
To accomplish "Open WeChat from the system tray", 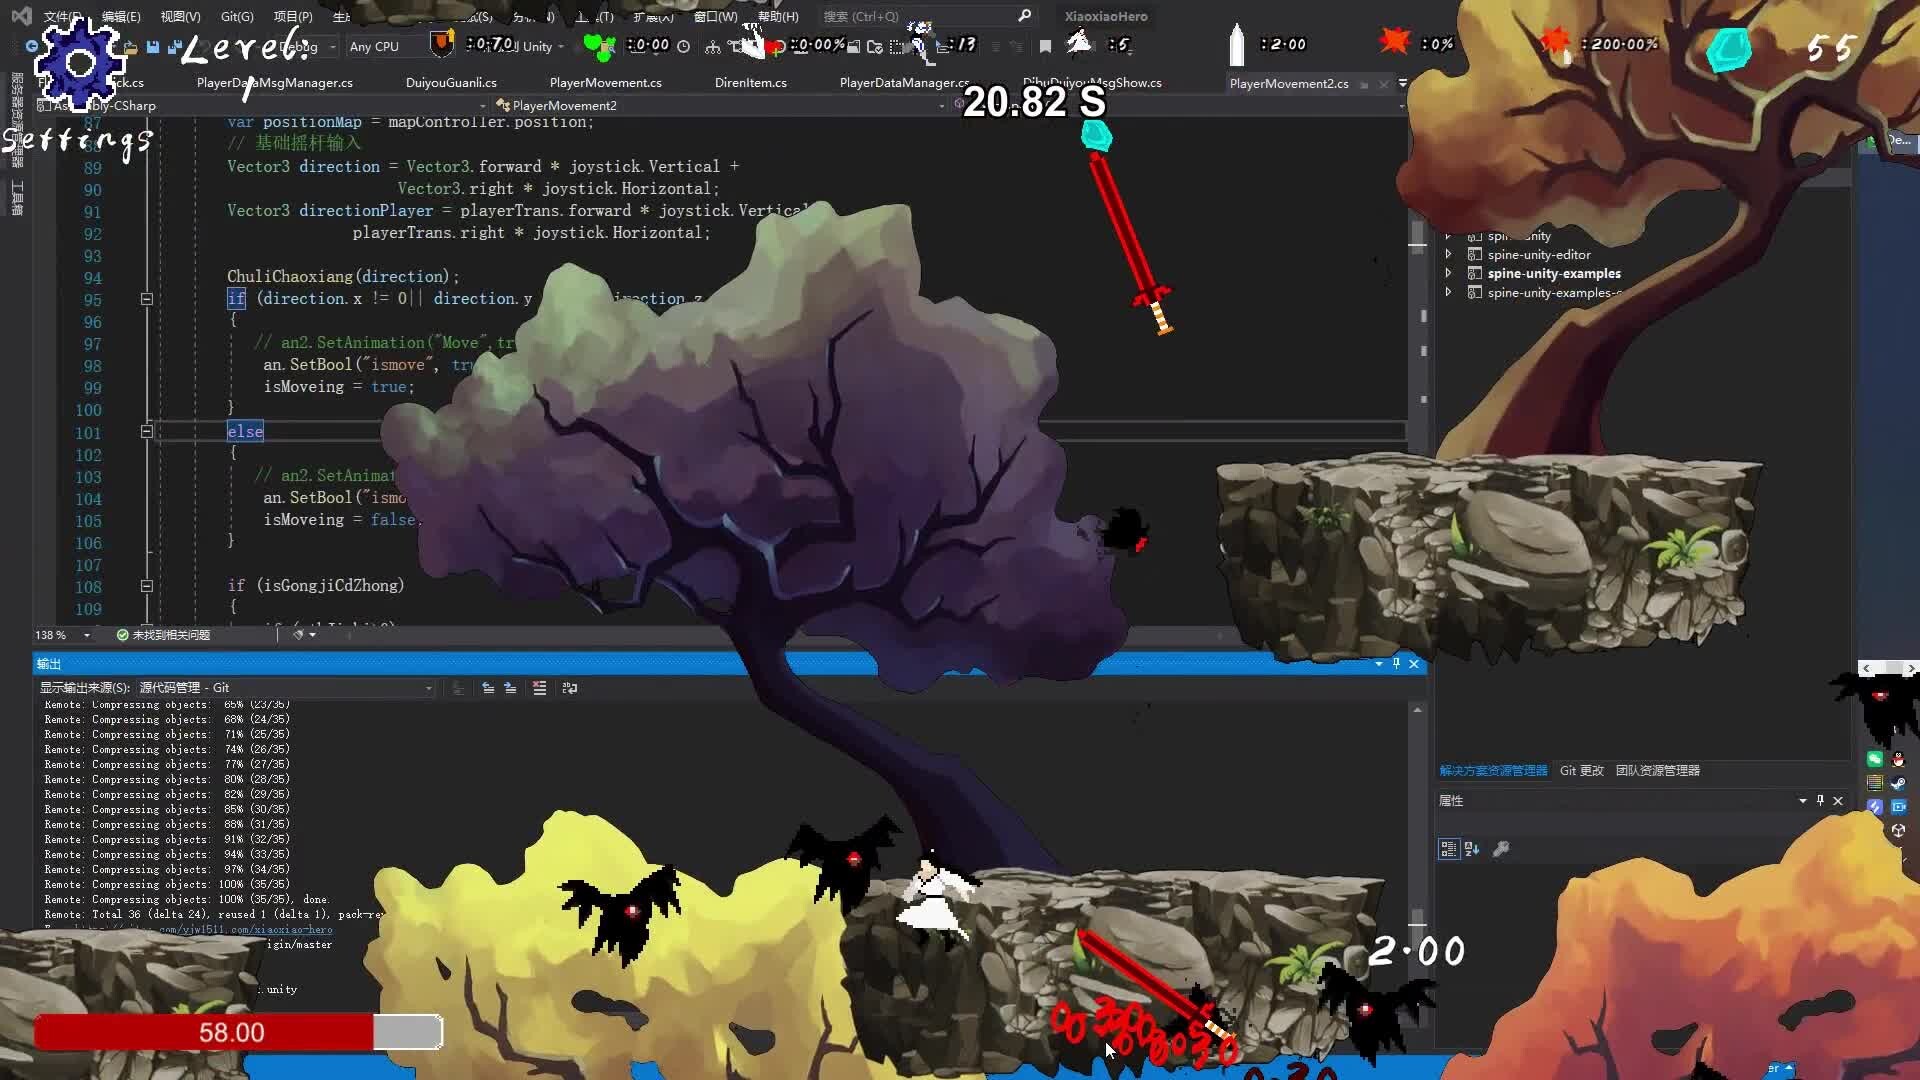I will point(1875,760).
